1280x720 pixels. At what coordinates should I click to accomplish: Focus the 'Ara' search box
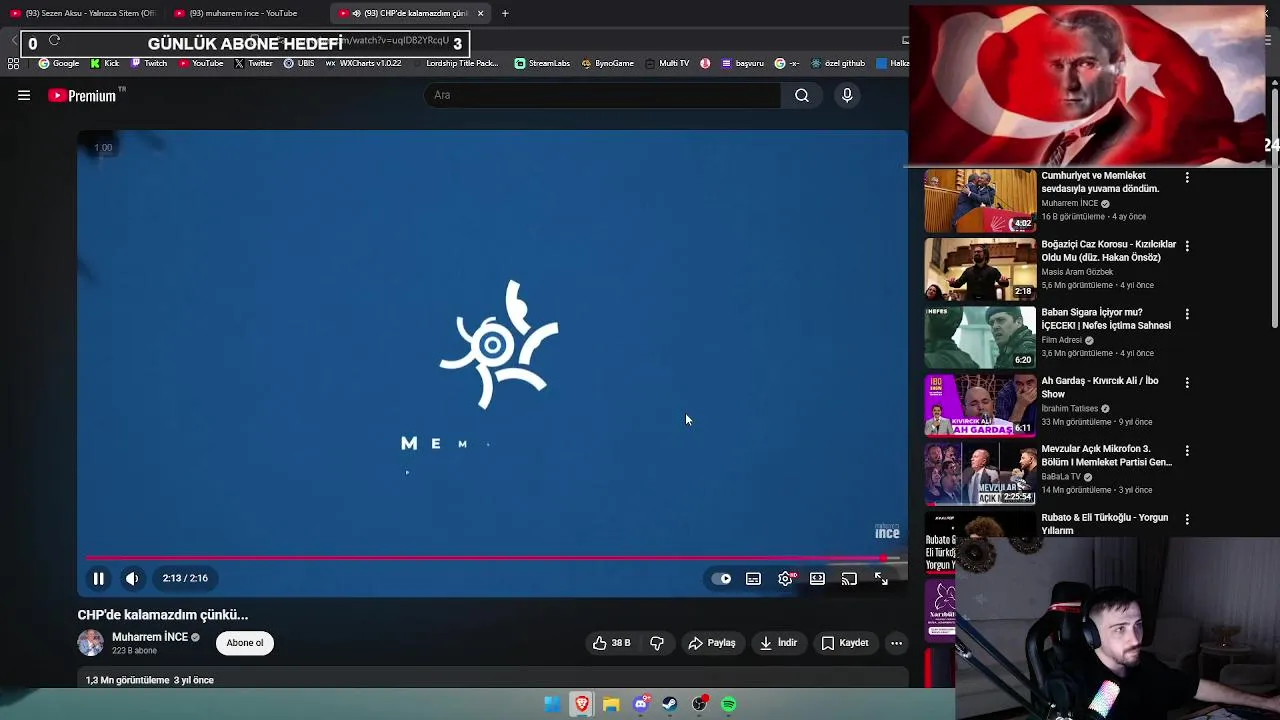point(603,95)
